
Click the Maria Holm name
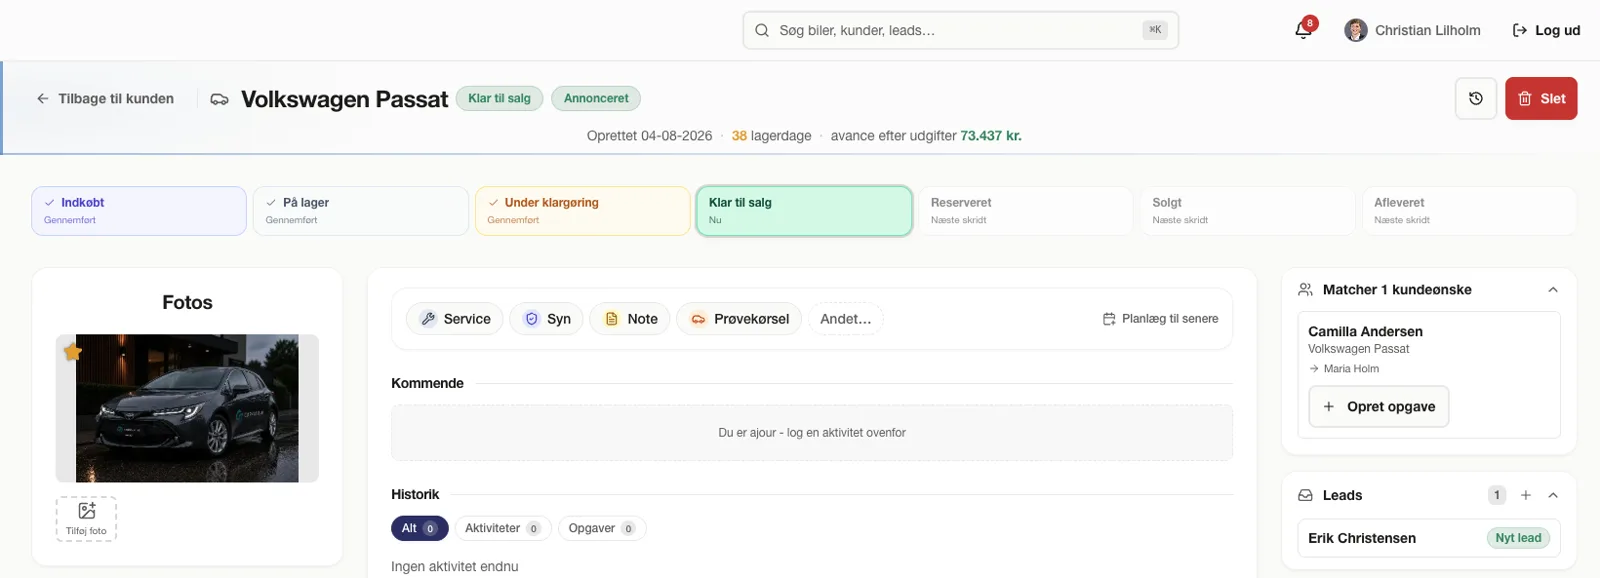click(x=1351, y=369)
